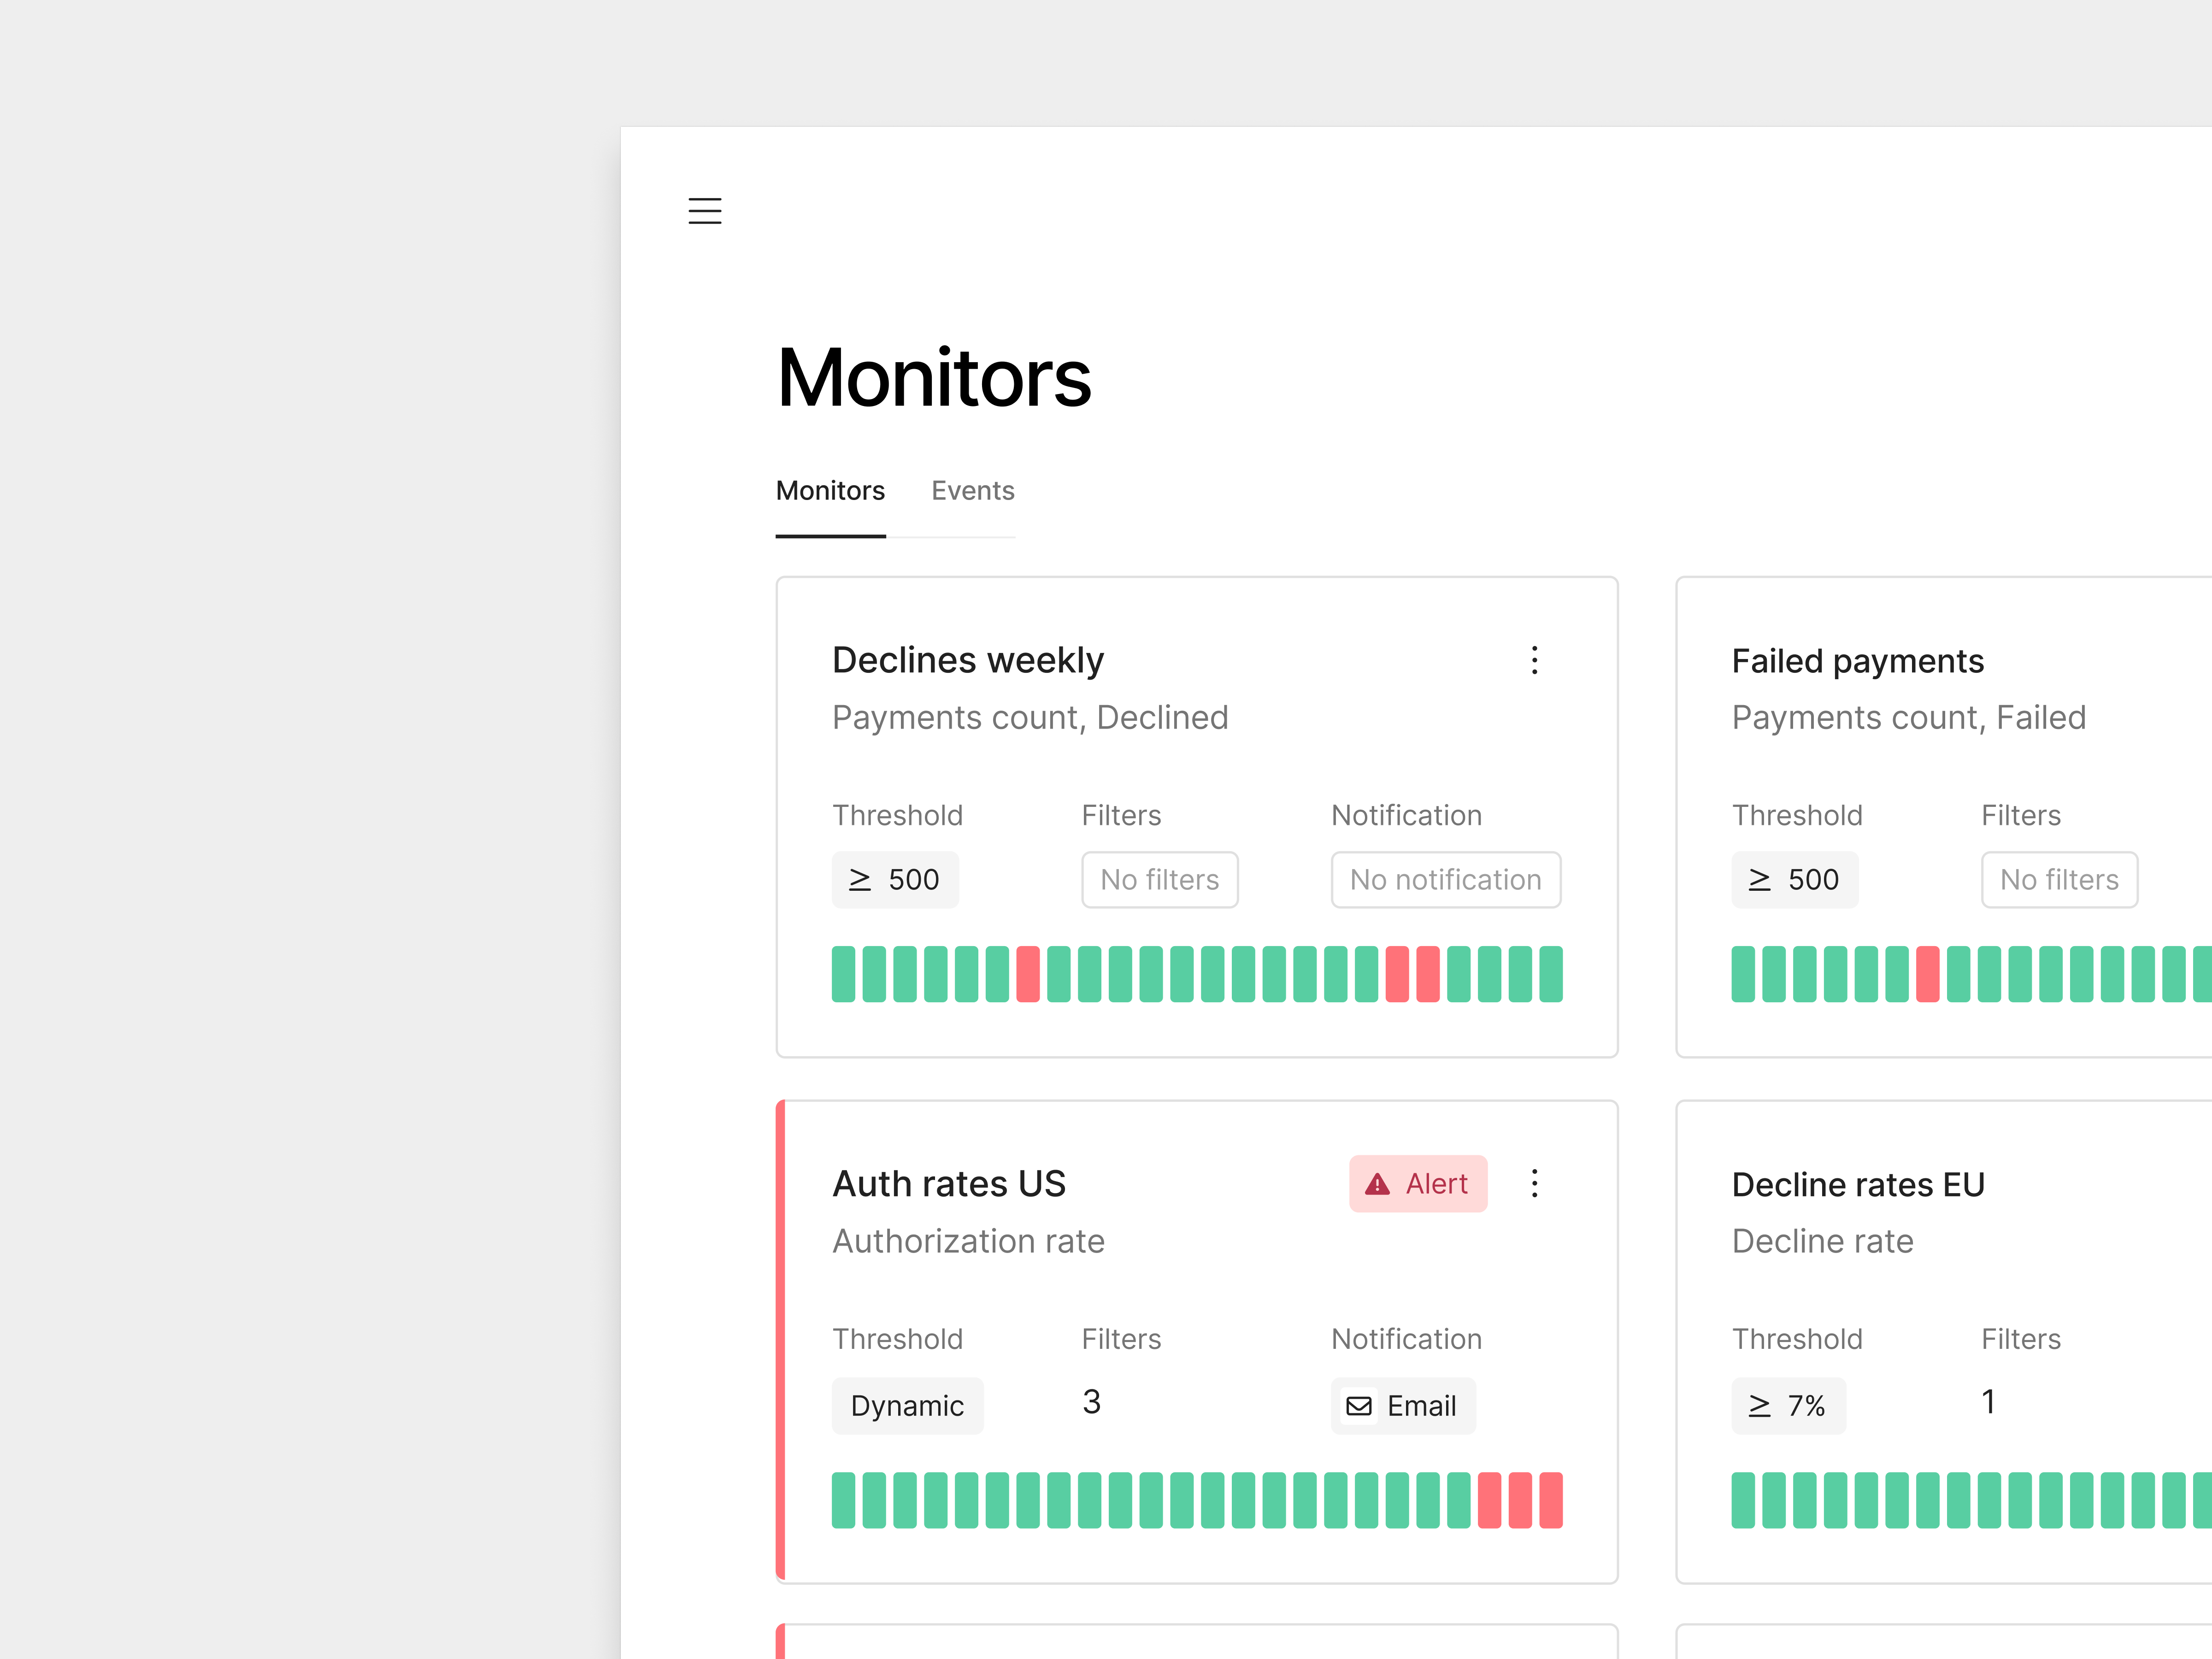The height and width of the screenshot is (1659, 2212).
Task: Click the red bar in Failed payments history
Action: click(1928, 974)
